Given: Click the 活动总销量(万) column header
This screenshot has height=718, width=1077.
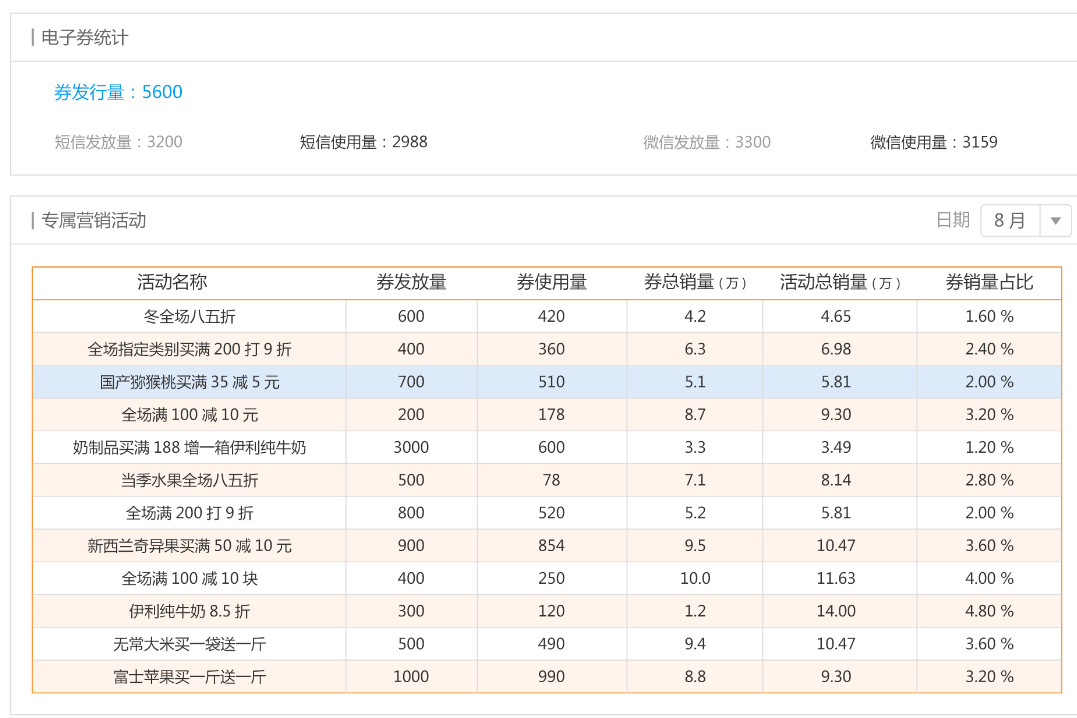Looking at the screenshot, I should [839, 282].
